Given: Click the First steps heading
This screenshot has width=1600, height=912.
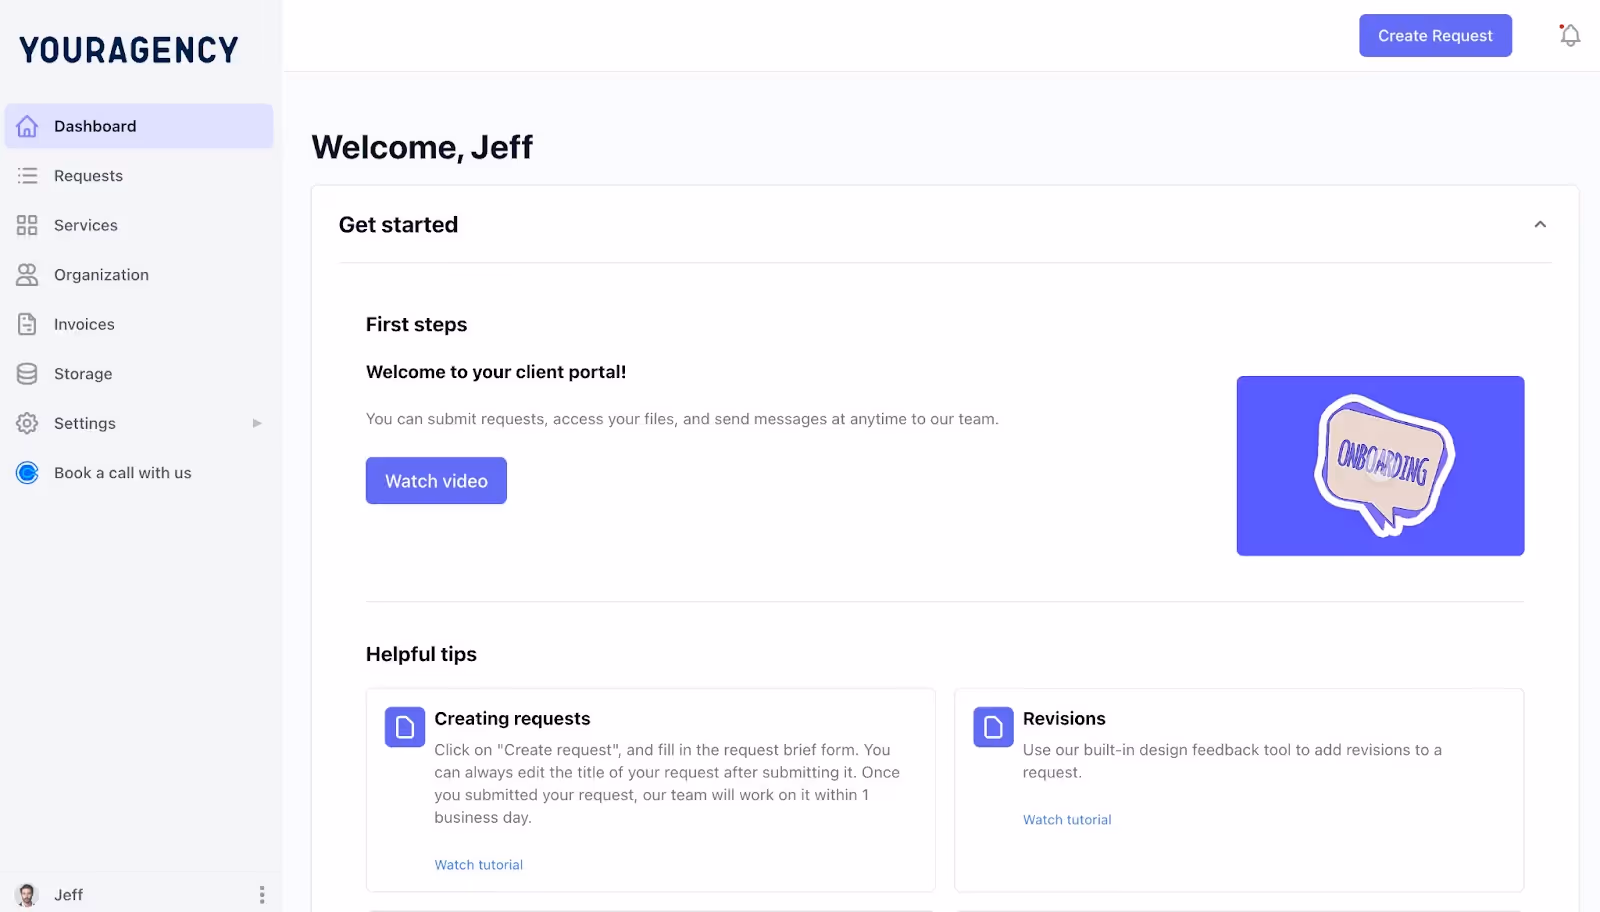Looking at the screenshot, I should click(x=416, y=324).
